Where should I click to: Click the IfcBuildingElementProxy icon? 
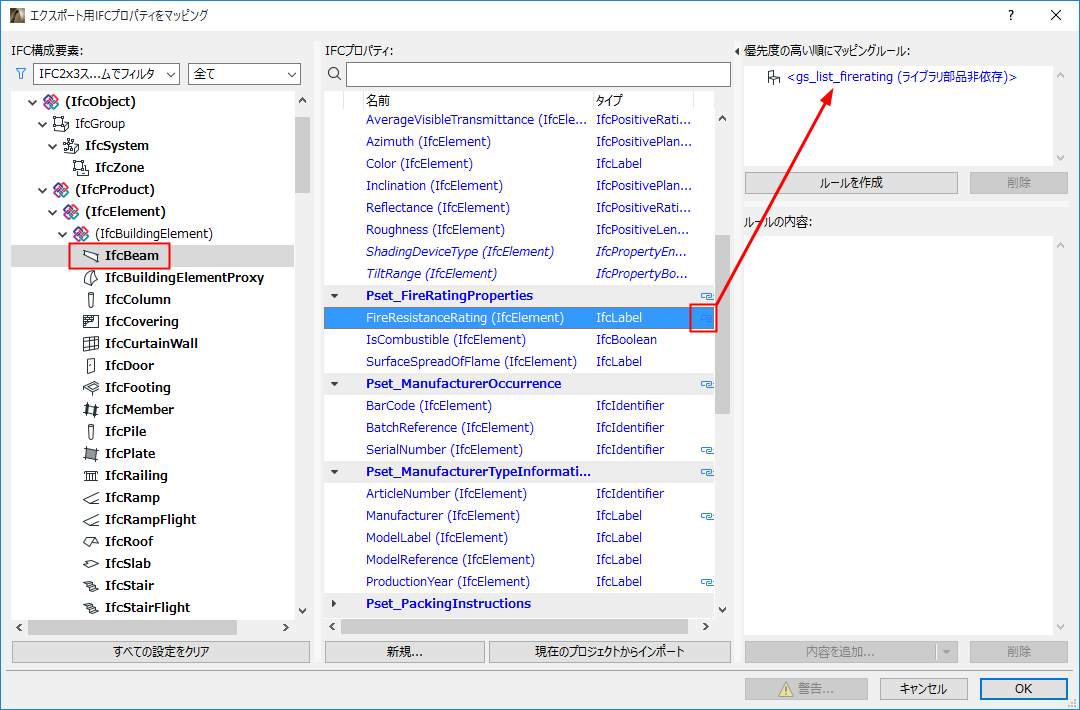pyautogui.click(x=90, y=278)
